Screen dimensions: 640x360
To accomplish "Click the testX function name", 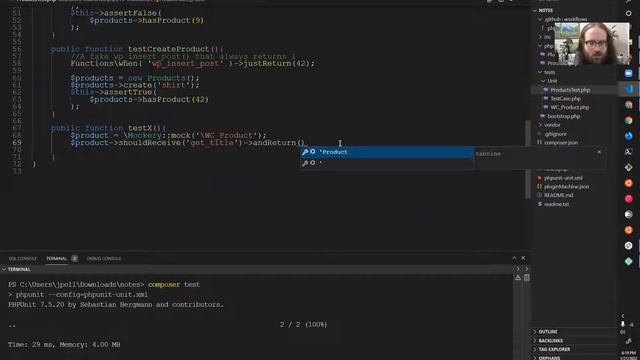I will [140, 128].
